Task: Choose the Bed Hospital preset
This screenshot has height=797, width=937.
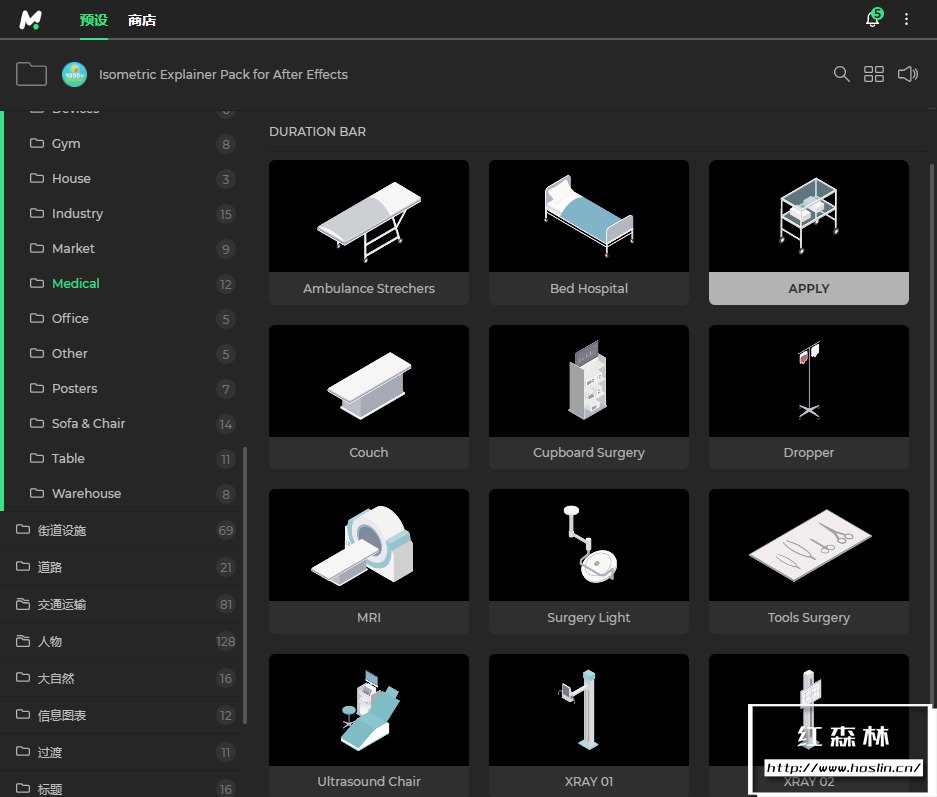Action: click(589, 217)
